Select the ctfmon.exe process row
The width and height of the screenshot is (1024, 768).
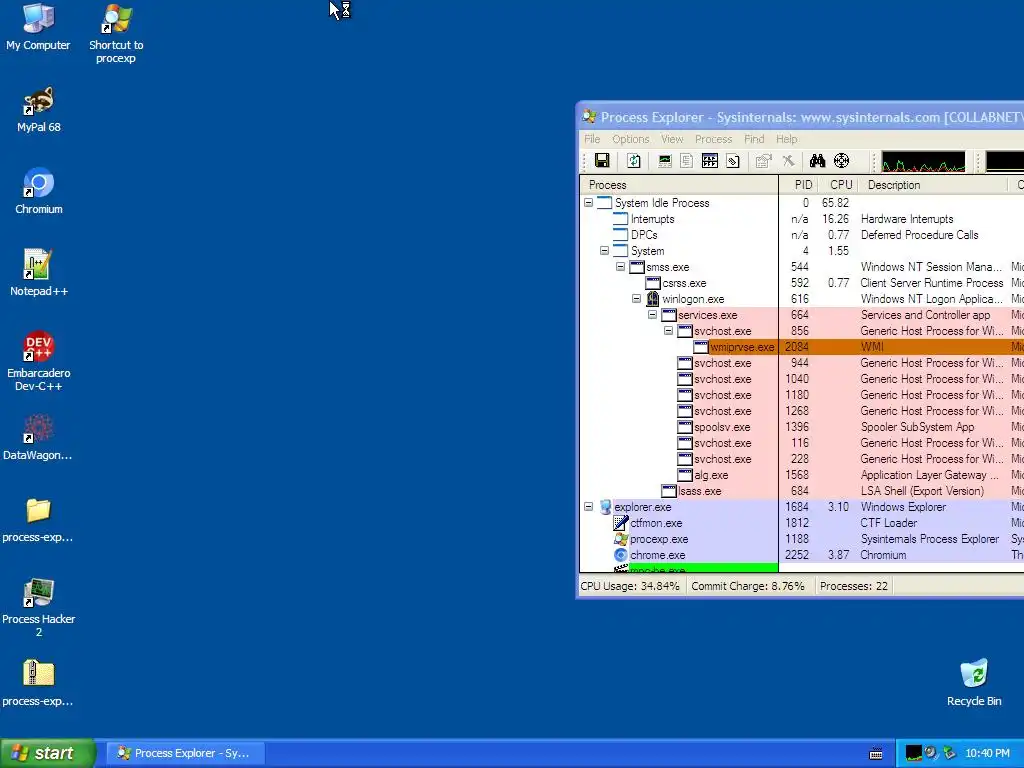tap(802, 523)
